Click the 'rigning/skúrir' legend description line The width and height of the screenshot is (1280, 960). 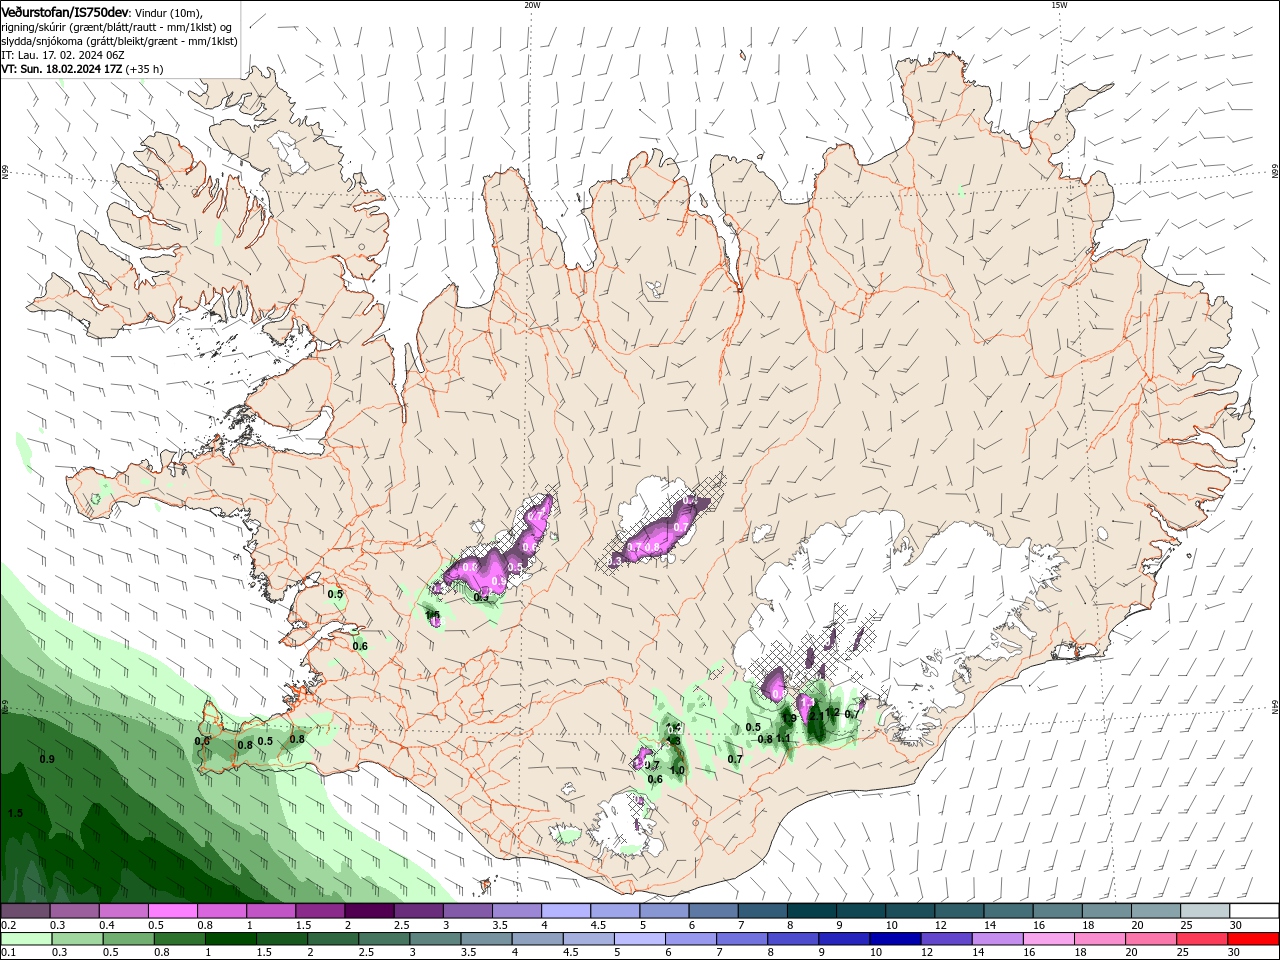(117, 27)
